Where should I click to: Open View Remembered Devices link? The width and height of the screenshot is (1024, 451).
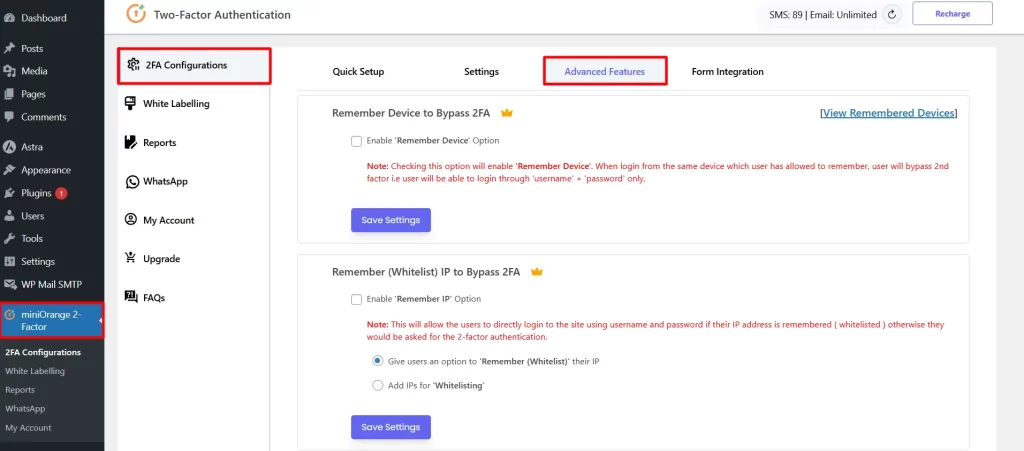click(x=888, y=113)
